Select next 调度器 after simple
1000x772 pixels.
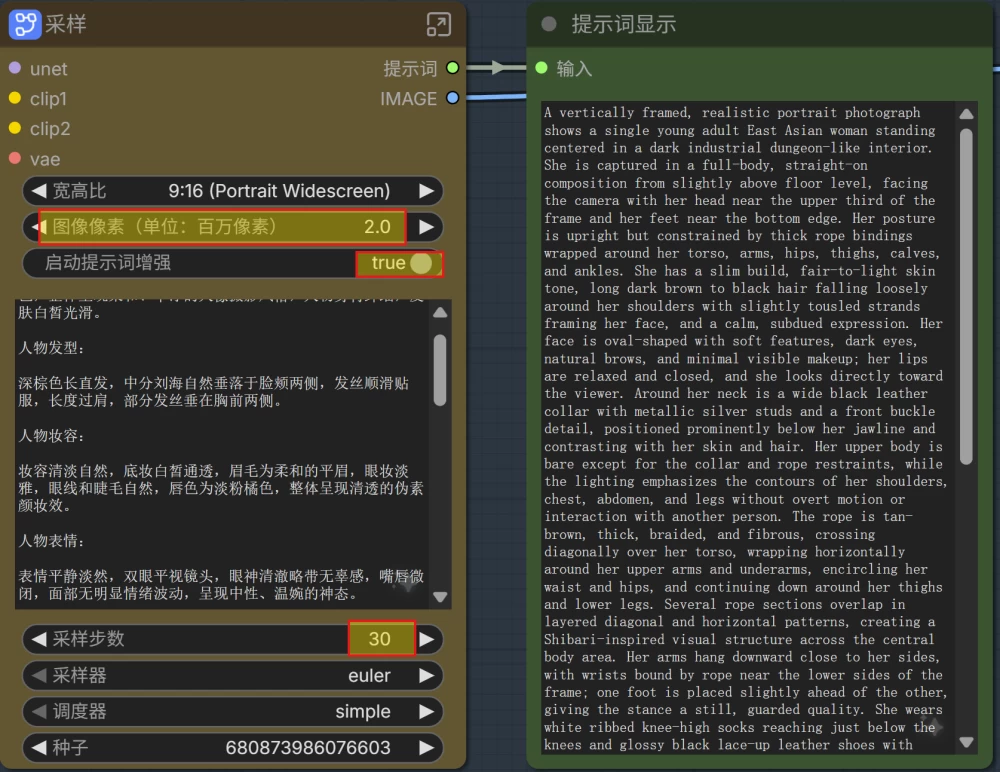pos(426,711)
